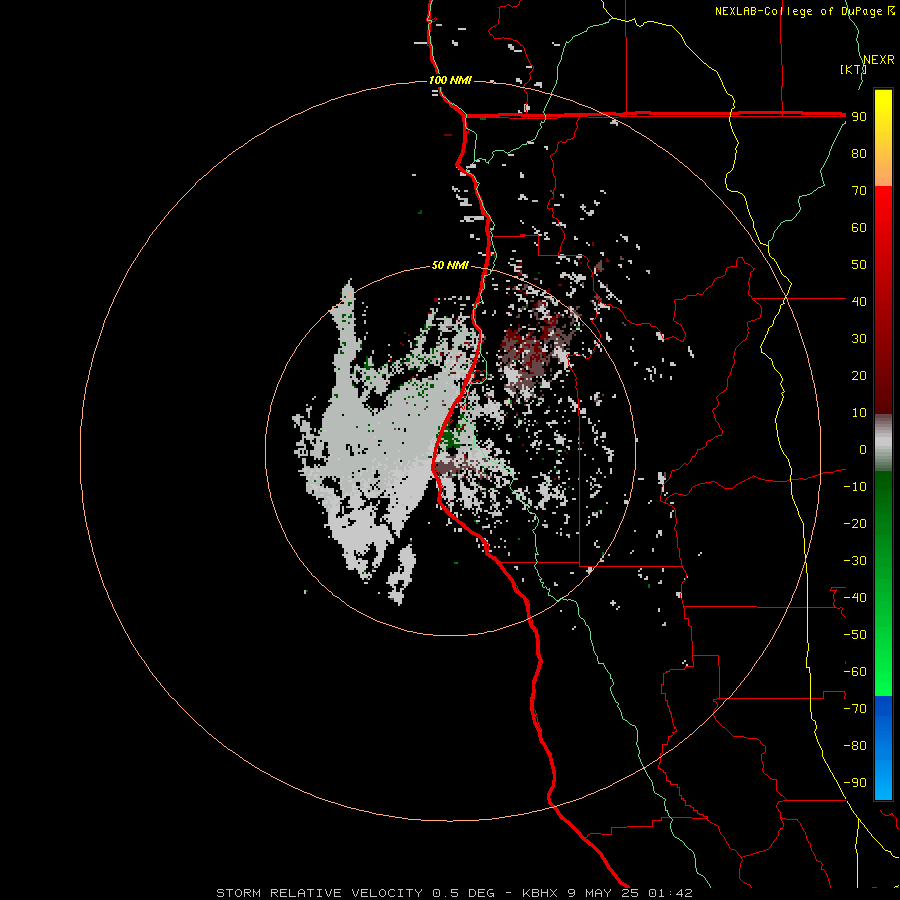Click the yellow top segment of velocity color bar
900x900 pixels.
(x=883, y=138)
